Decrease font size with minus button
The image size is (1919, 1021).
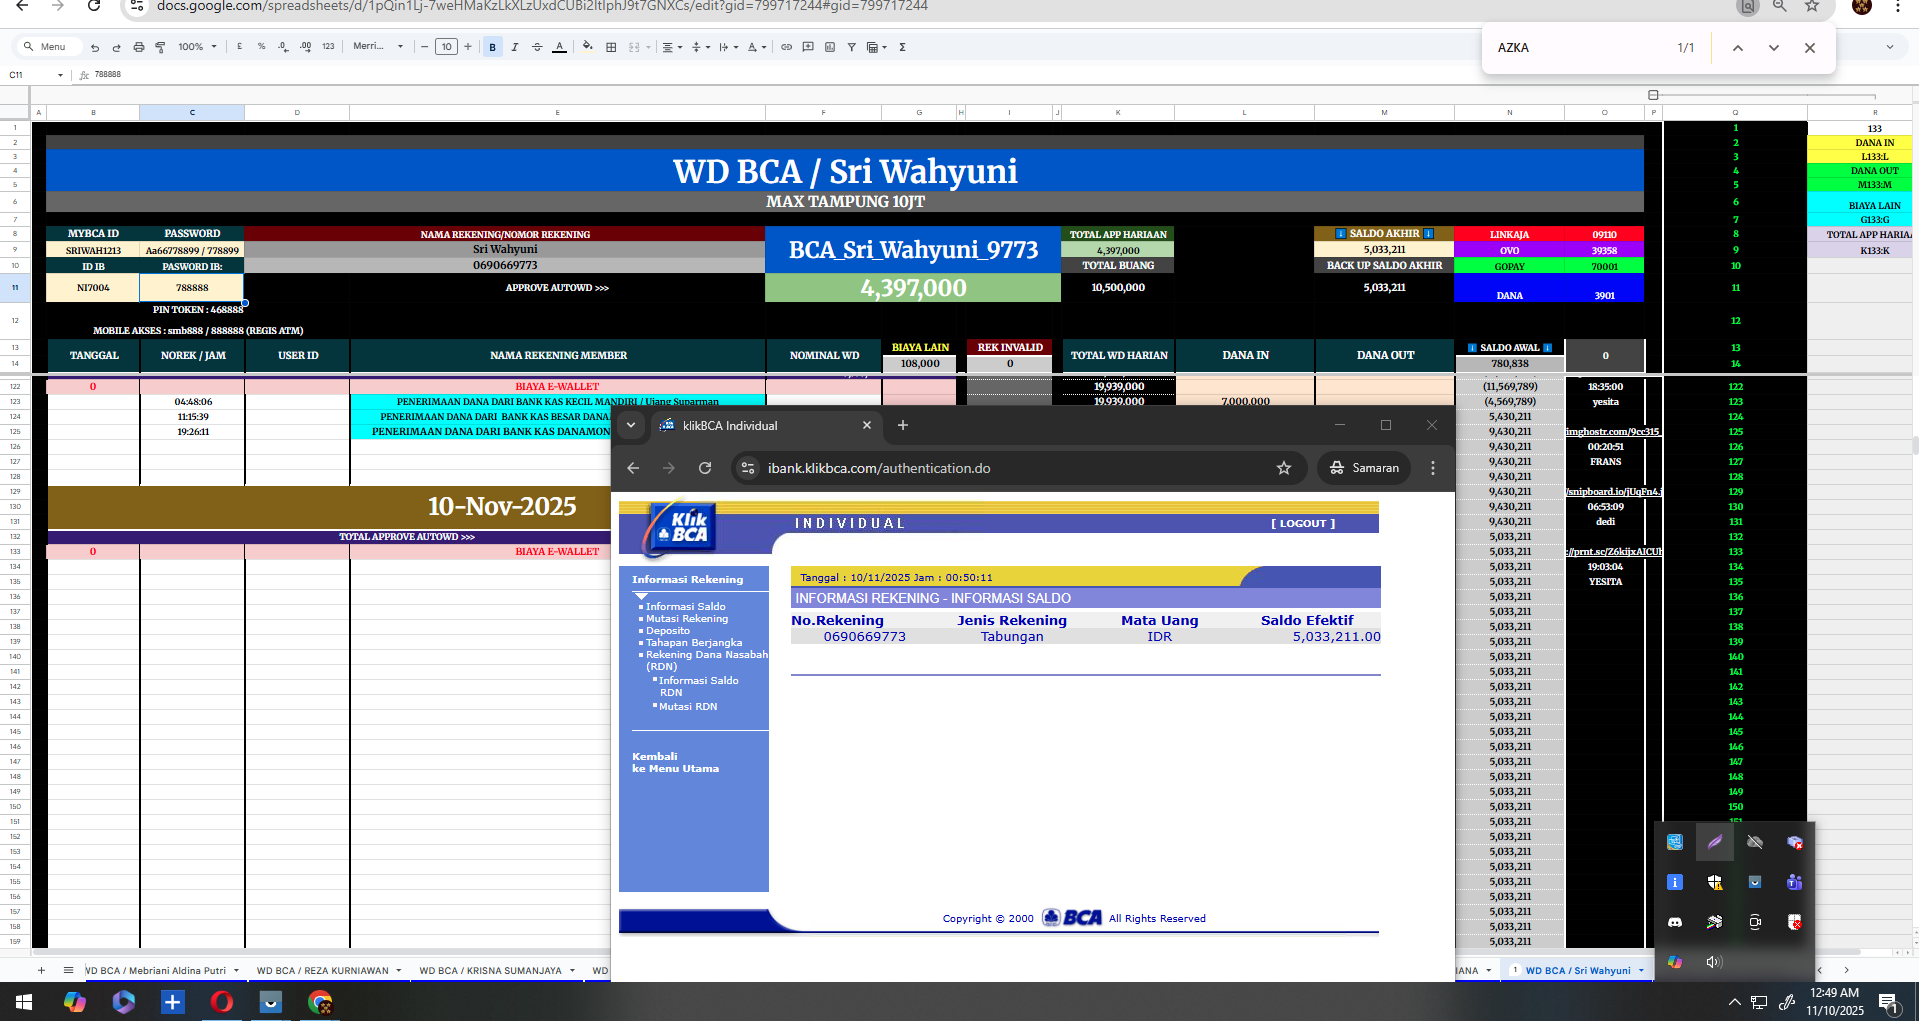pyautogui.click(x=424, y=47)
